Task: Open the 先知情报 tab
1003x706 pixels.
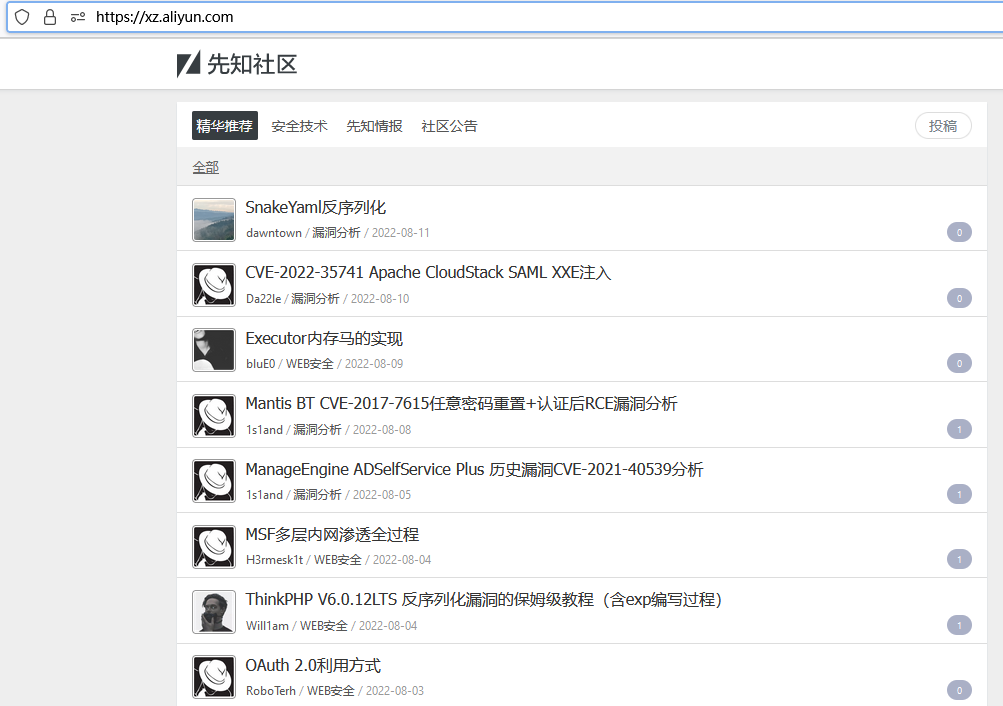Action: click(x=374, y=126)
